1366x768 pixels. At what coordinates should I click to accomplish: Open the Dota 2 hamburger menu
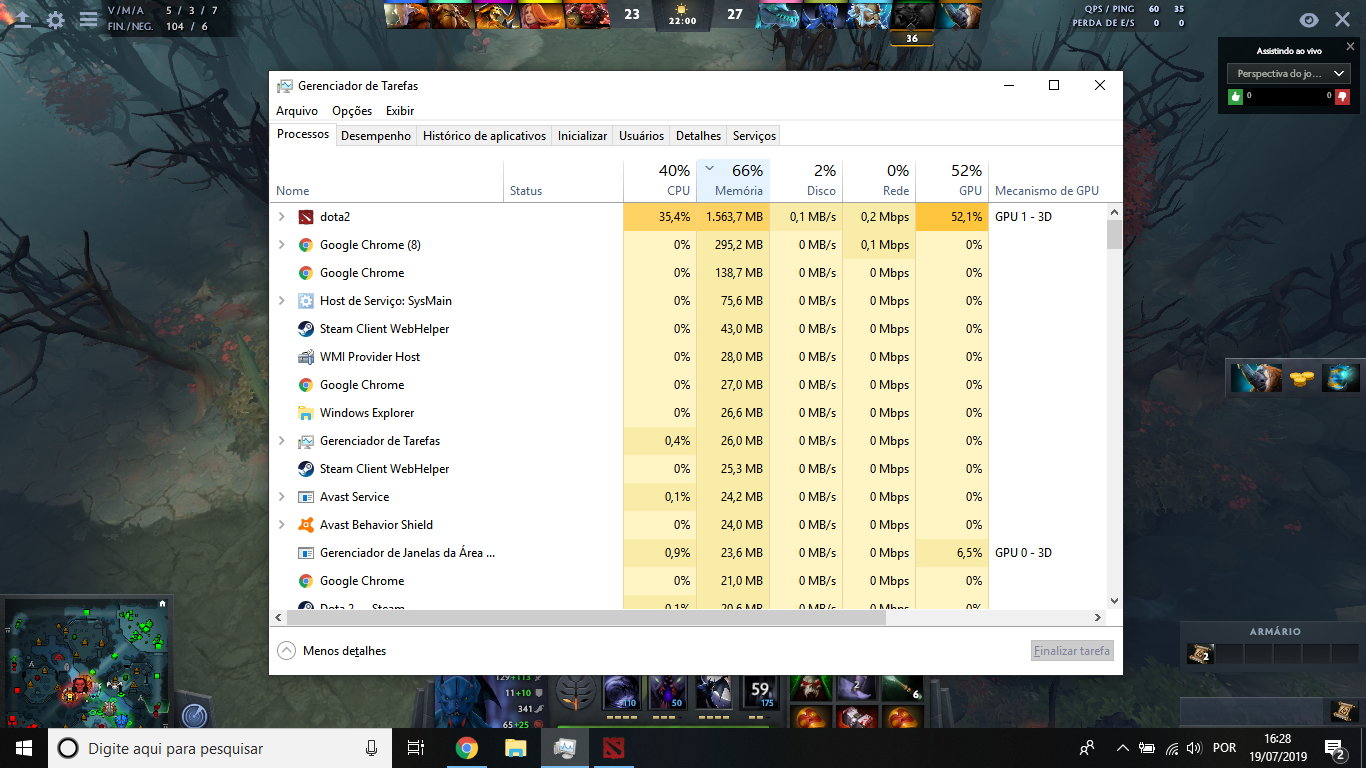click(89, 20)
